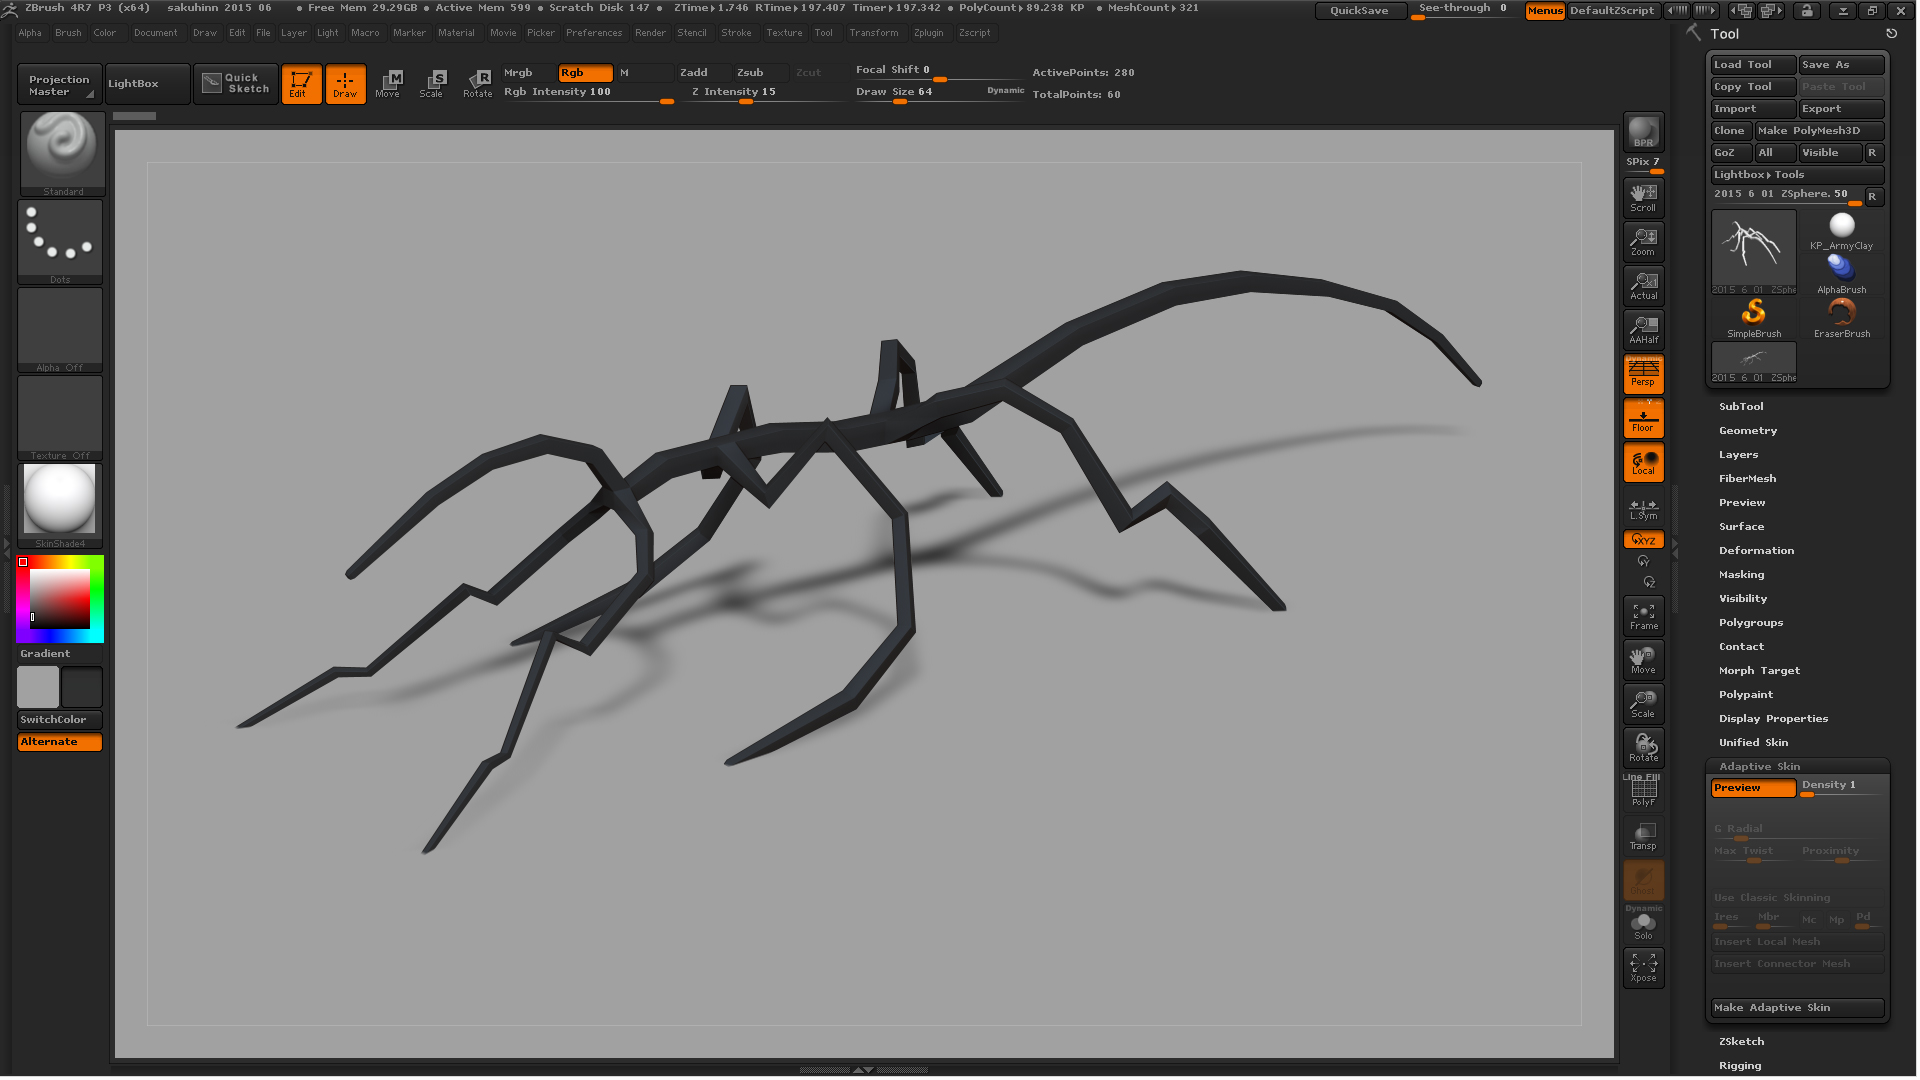This screenshot has height=1080, width=1920.
Task: Open the Render menu
Action: (x=650, y=33)
